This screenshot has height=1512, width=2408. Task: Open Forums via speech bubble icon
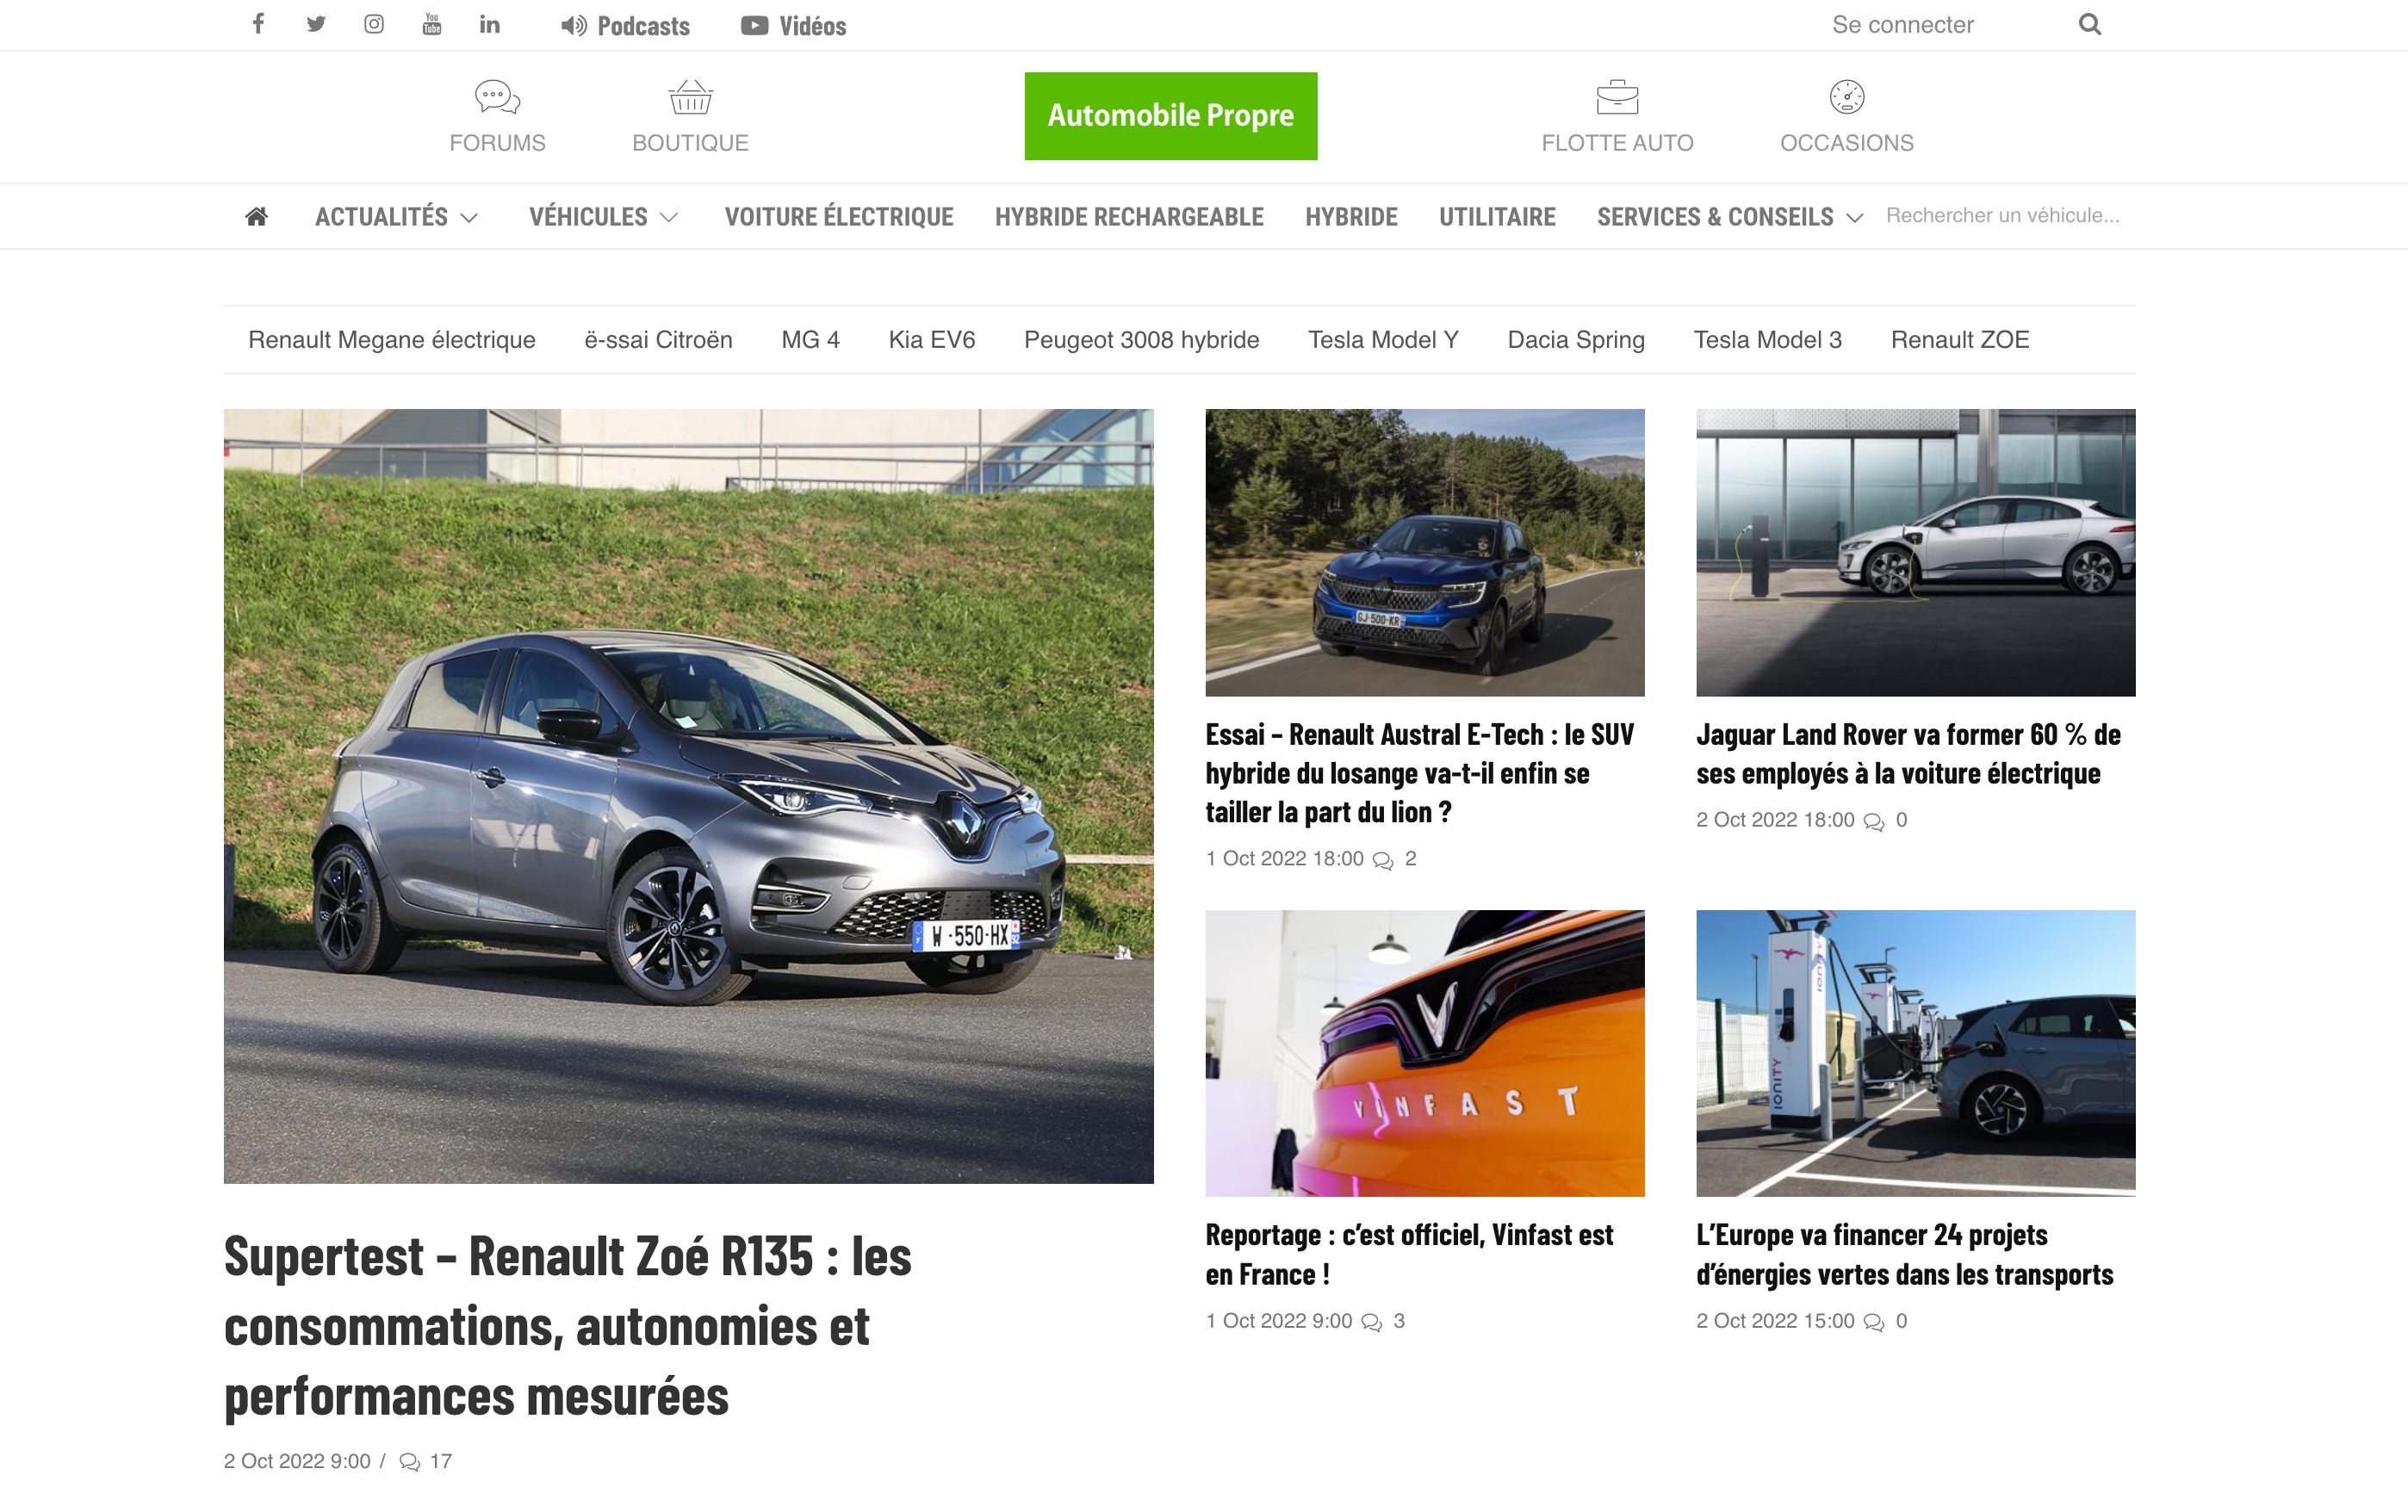click(x=496, y=97)
